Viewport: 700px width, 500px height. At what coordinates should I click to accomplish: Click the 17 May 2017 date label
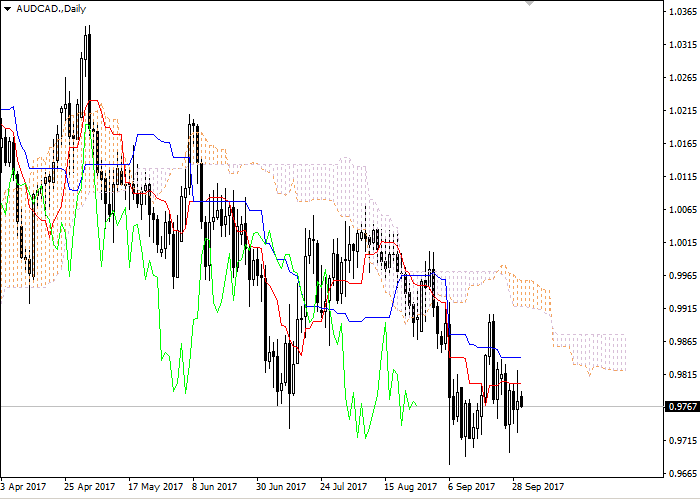coord(155,487)
